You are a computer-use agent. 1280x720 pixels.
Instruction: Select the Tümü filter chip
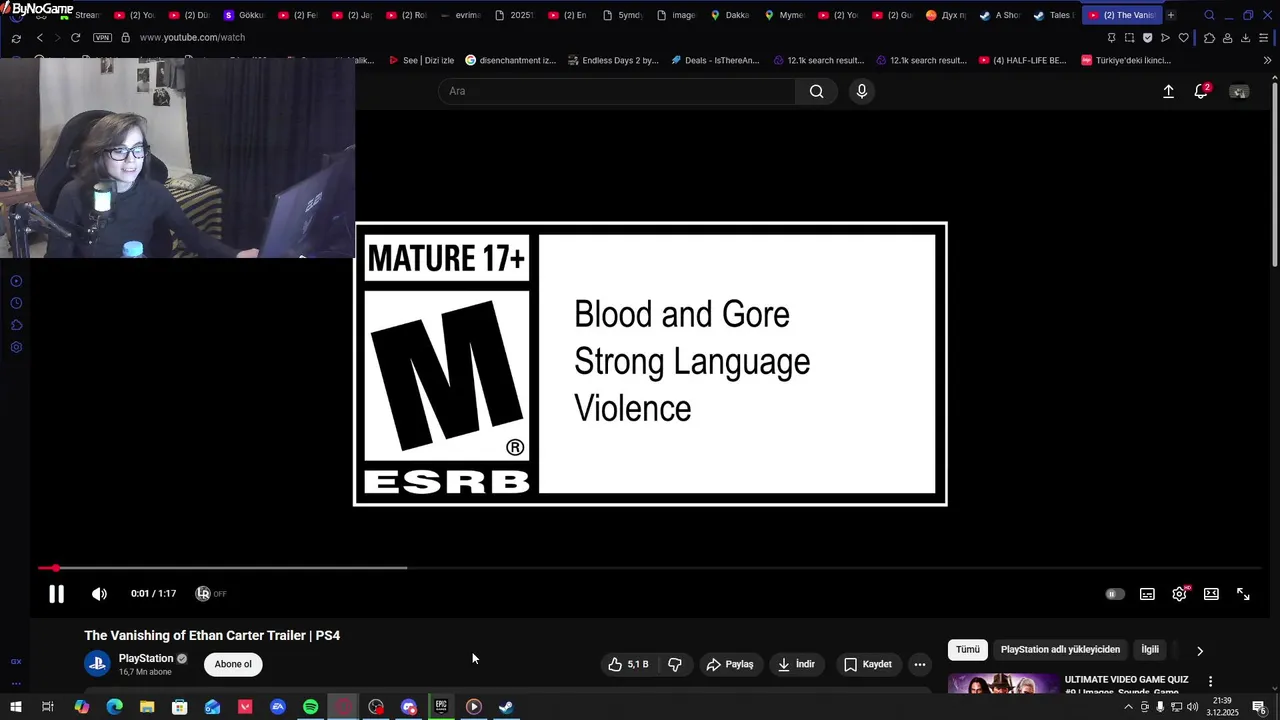point(968,649)
